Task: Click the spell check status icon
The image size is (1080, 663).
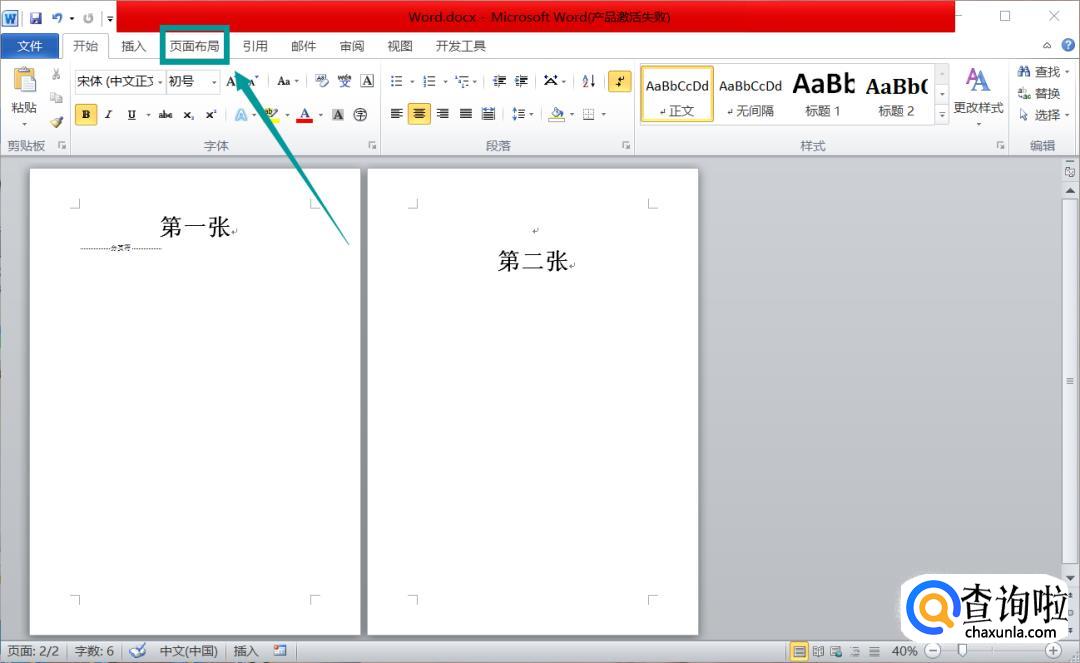Action: [138, 651]
